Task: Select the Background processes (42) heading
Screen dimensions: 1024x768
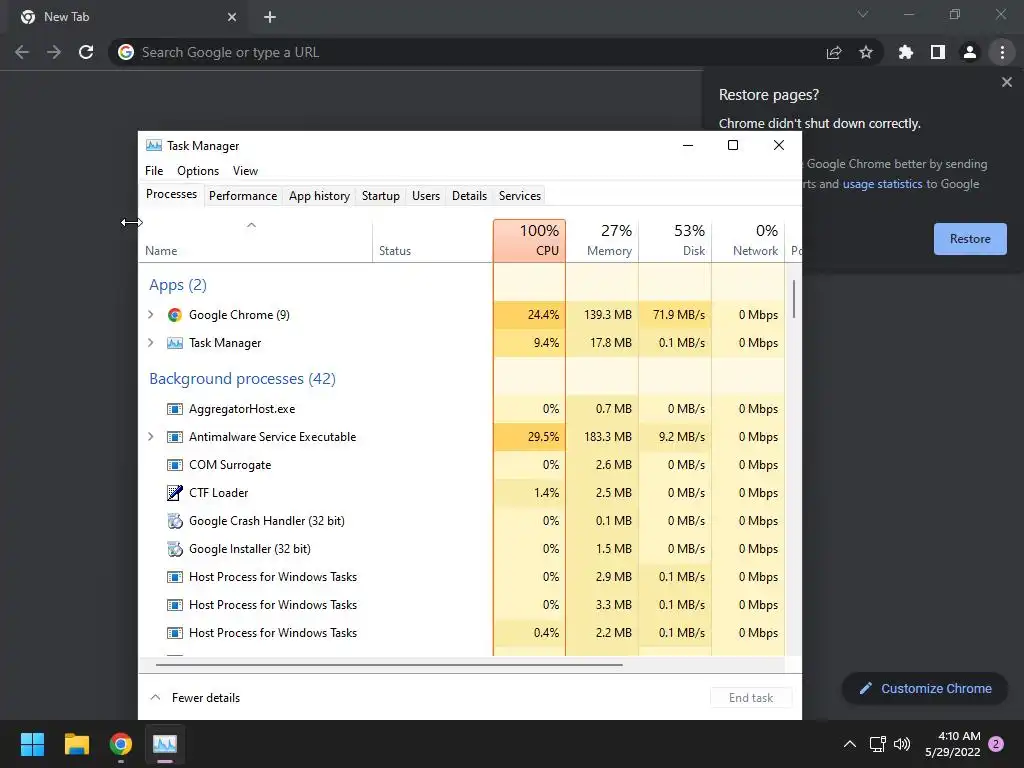Action: point(242,379)
